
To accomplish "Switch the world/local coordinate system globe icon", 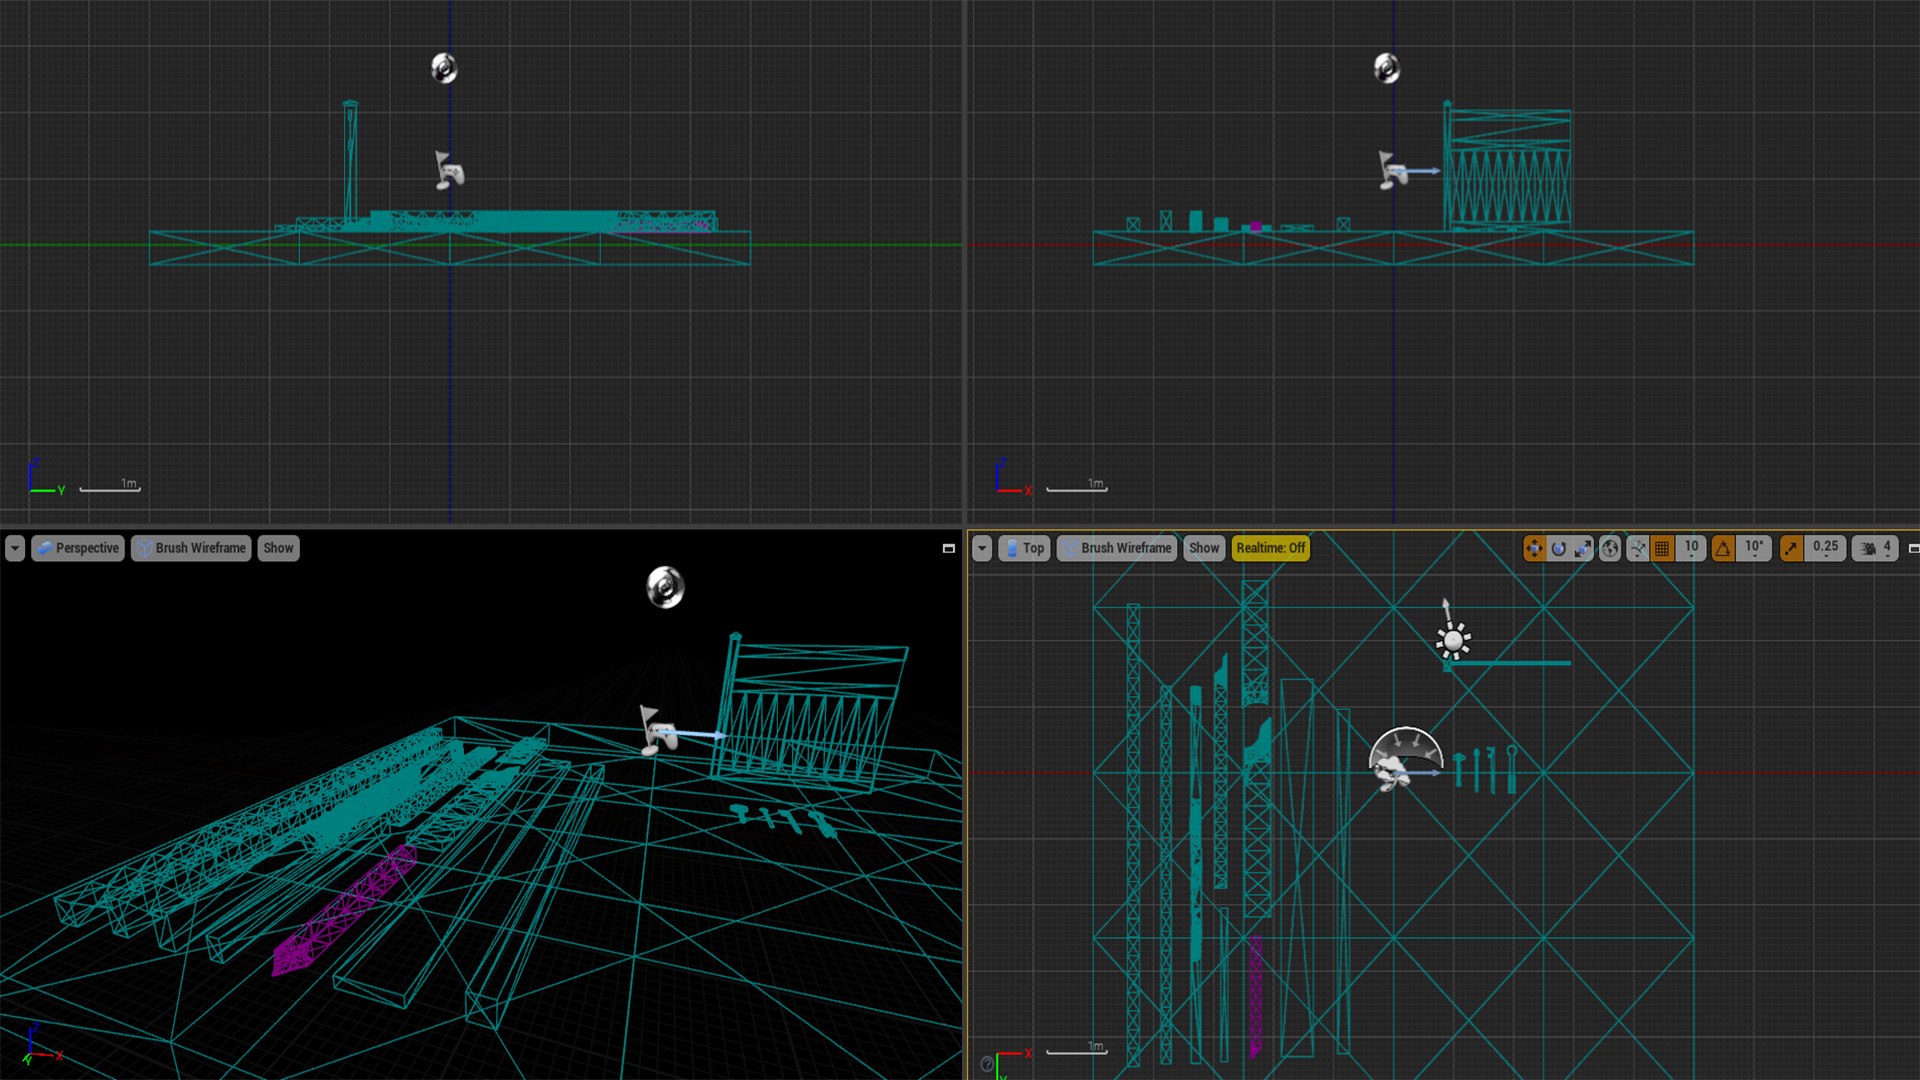I will [1609, 548].
